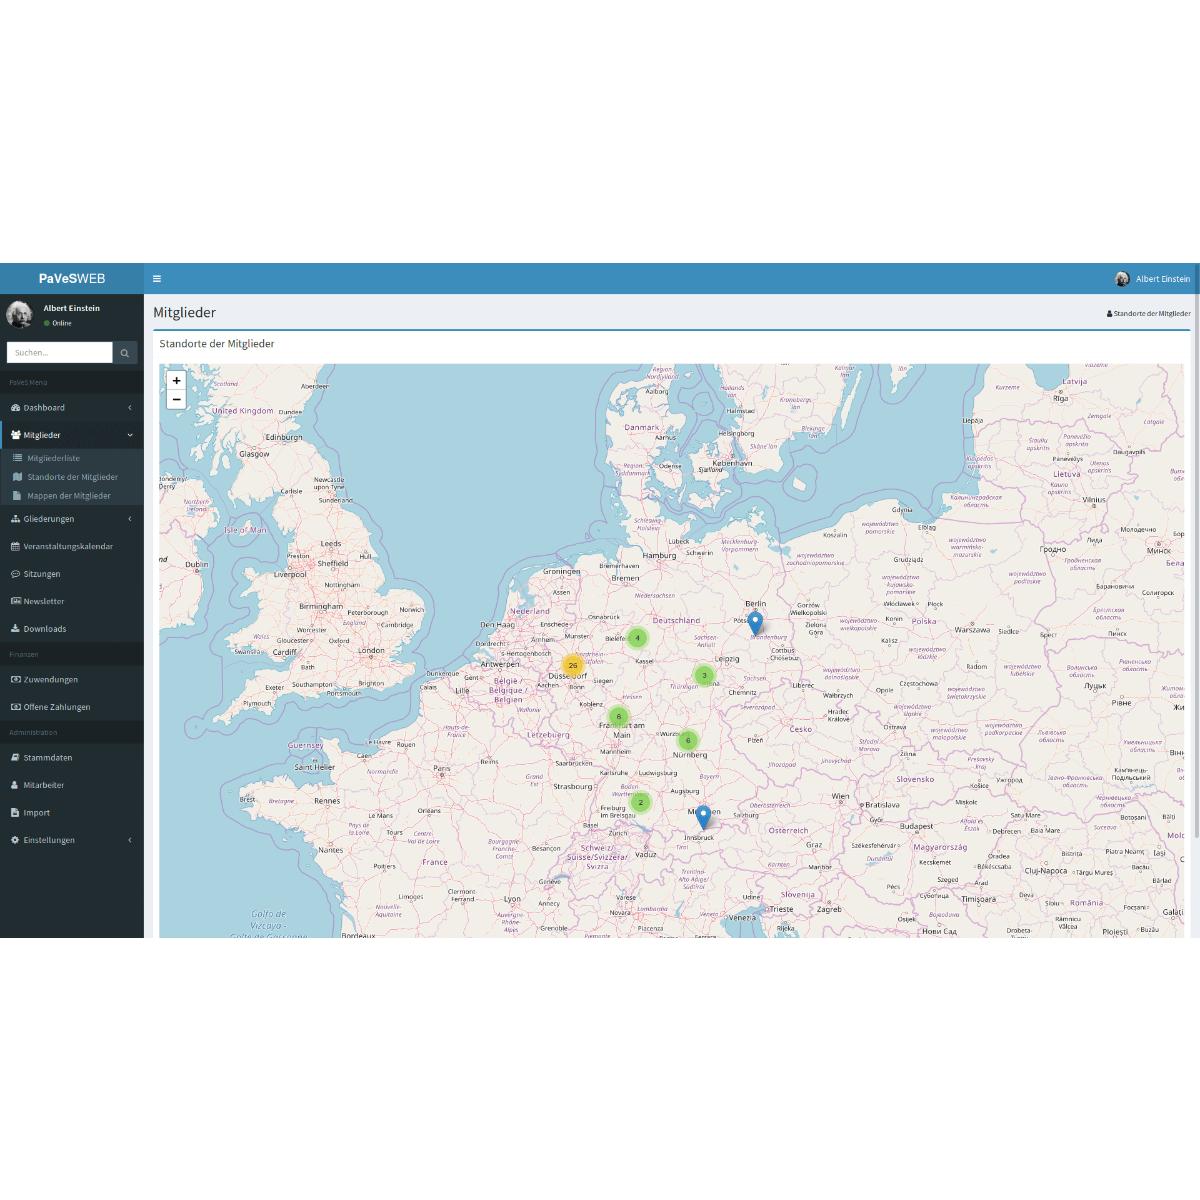
Task: Open the Mitarbeiter menu item
Action: tap(72, 785)
